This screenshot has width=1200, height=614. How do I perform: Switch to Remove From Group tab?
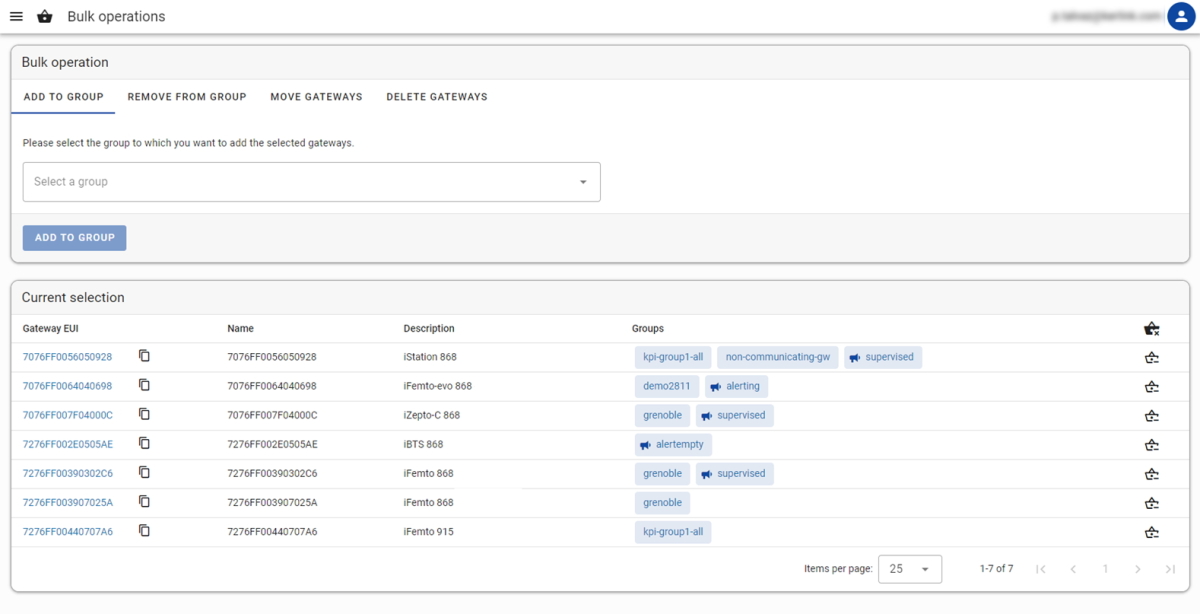click(187, 97)
